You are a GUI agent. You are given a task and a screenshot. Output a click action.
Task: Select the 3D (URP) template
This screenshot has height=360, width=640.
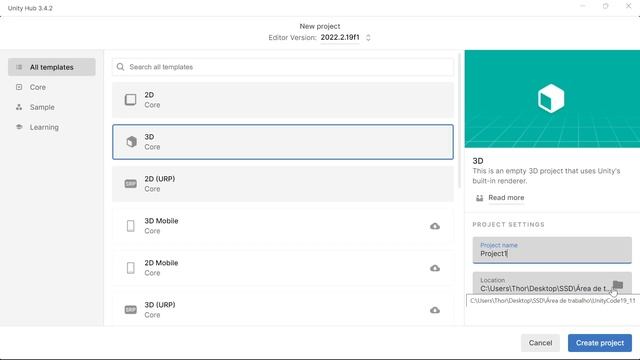[x=283, y=309]
